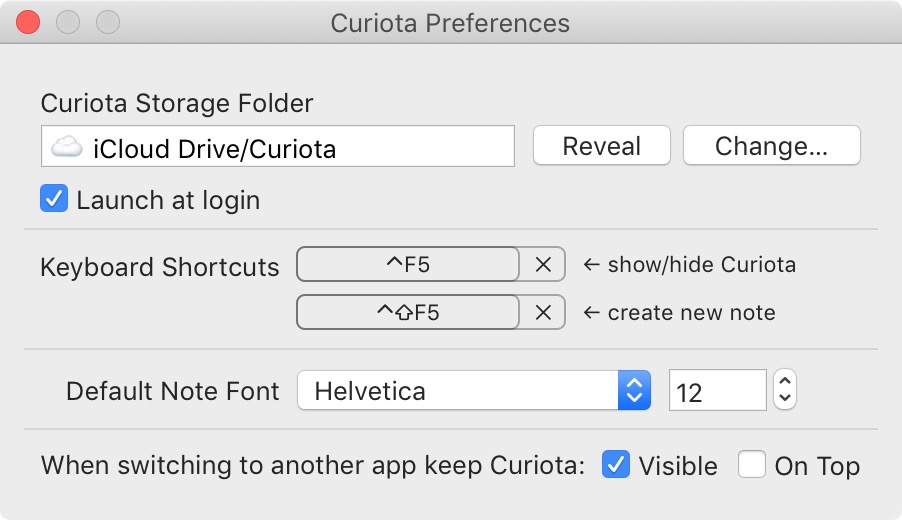902x520 pixels.
Task: Click the Curiota Preferences title bar
Action: point(450,22)
